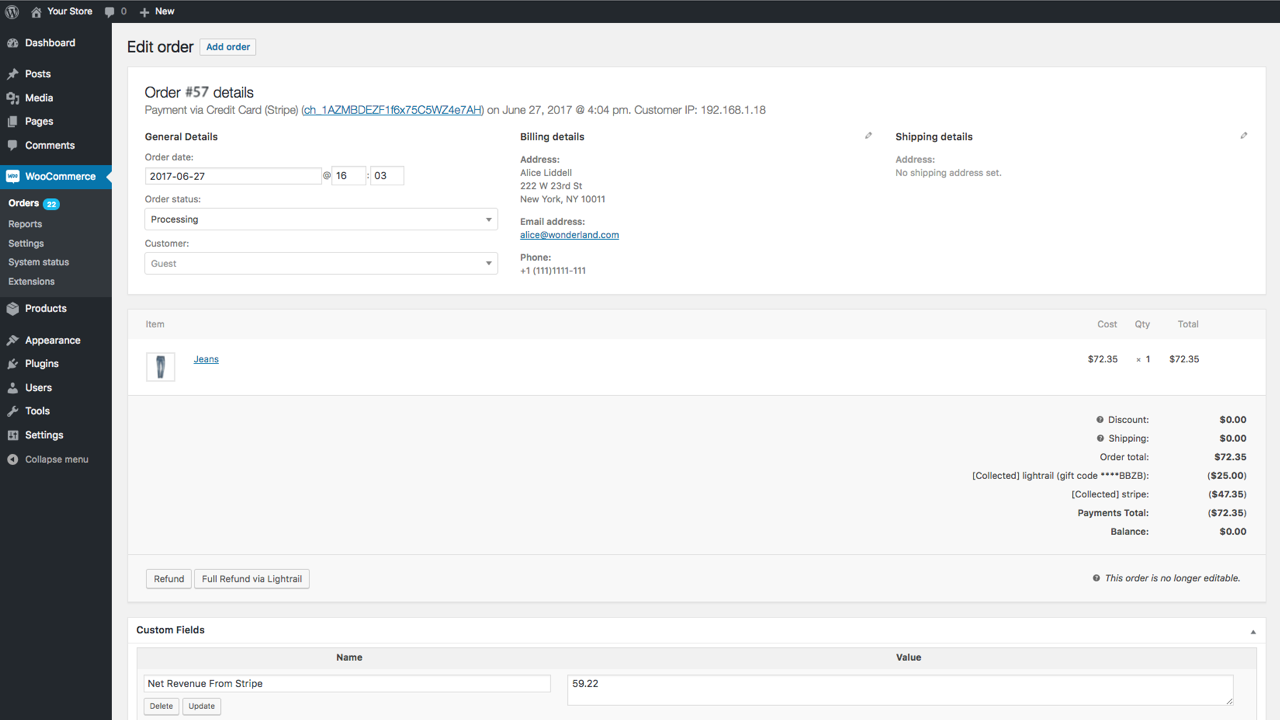
Task: Edit billing details with pencil icon
Action: pos(868,136)
